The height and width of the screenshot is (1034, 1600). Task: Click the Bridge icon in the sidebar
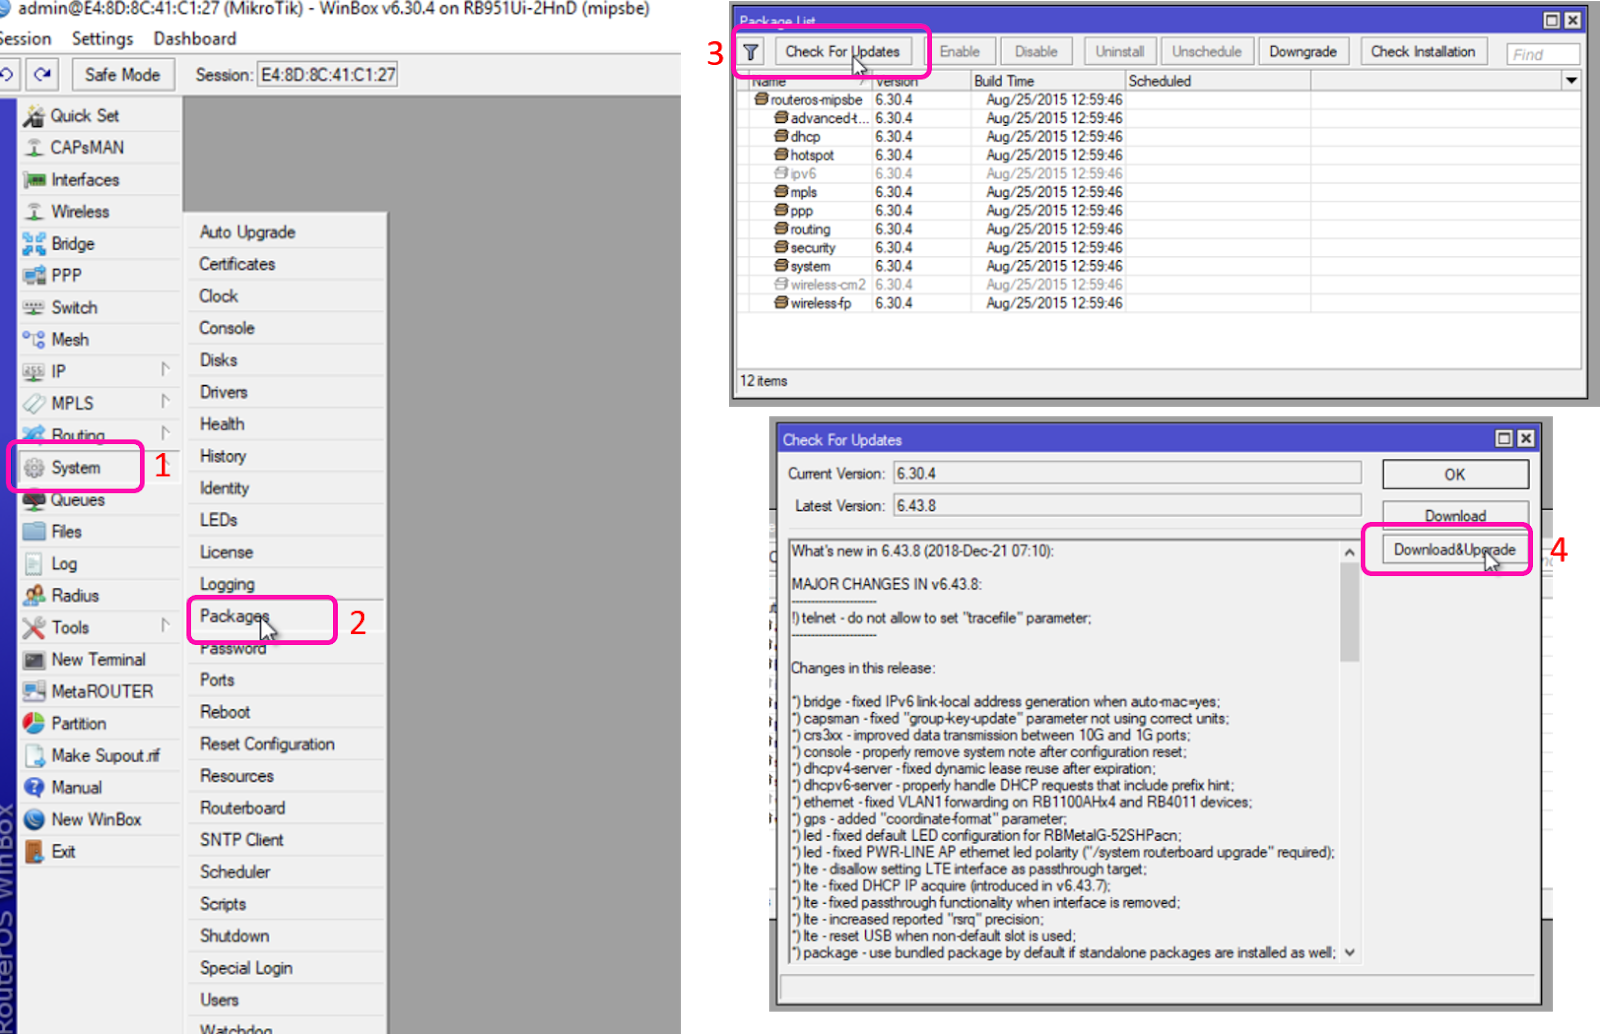click(34, 244)
